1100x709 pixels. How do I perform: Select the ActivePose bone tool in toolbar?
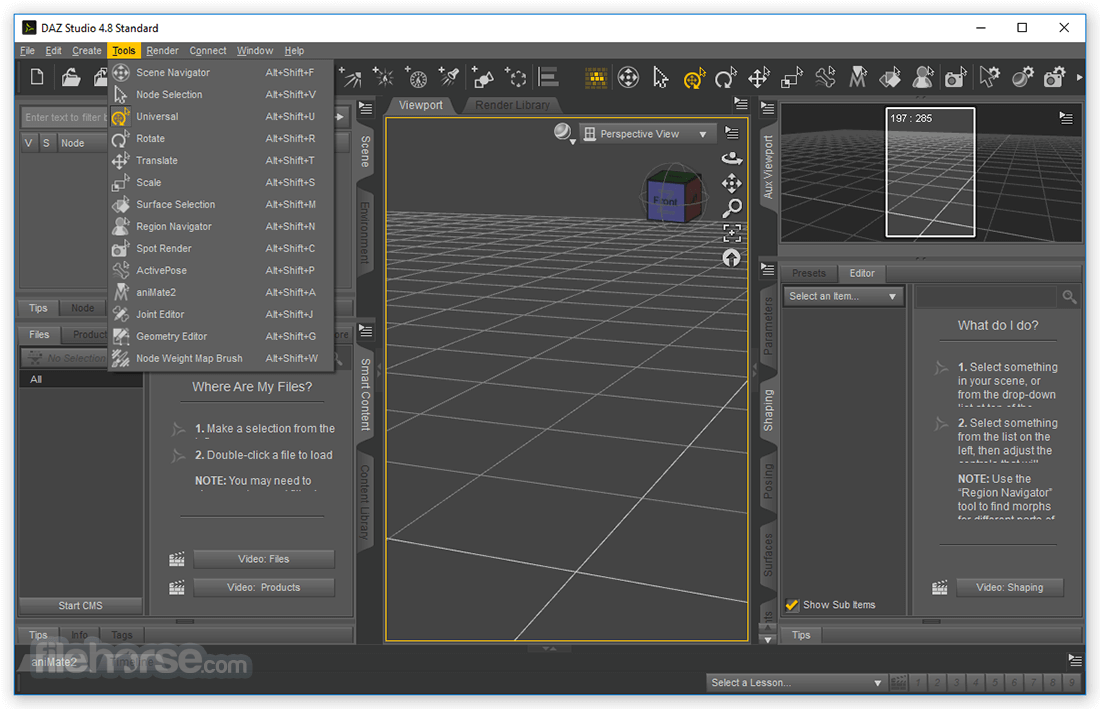click(825, 77)
